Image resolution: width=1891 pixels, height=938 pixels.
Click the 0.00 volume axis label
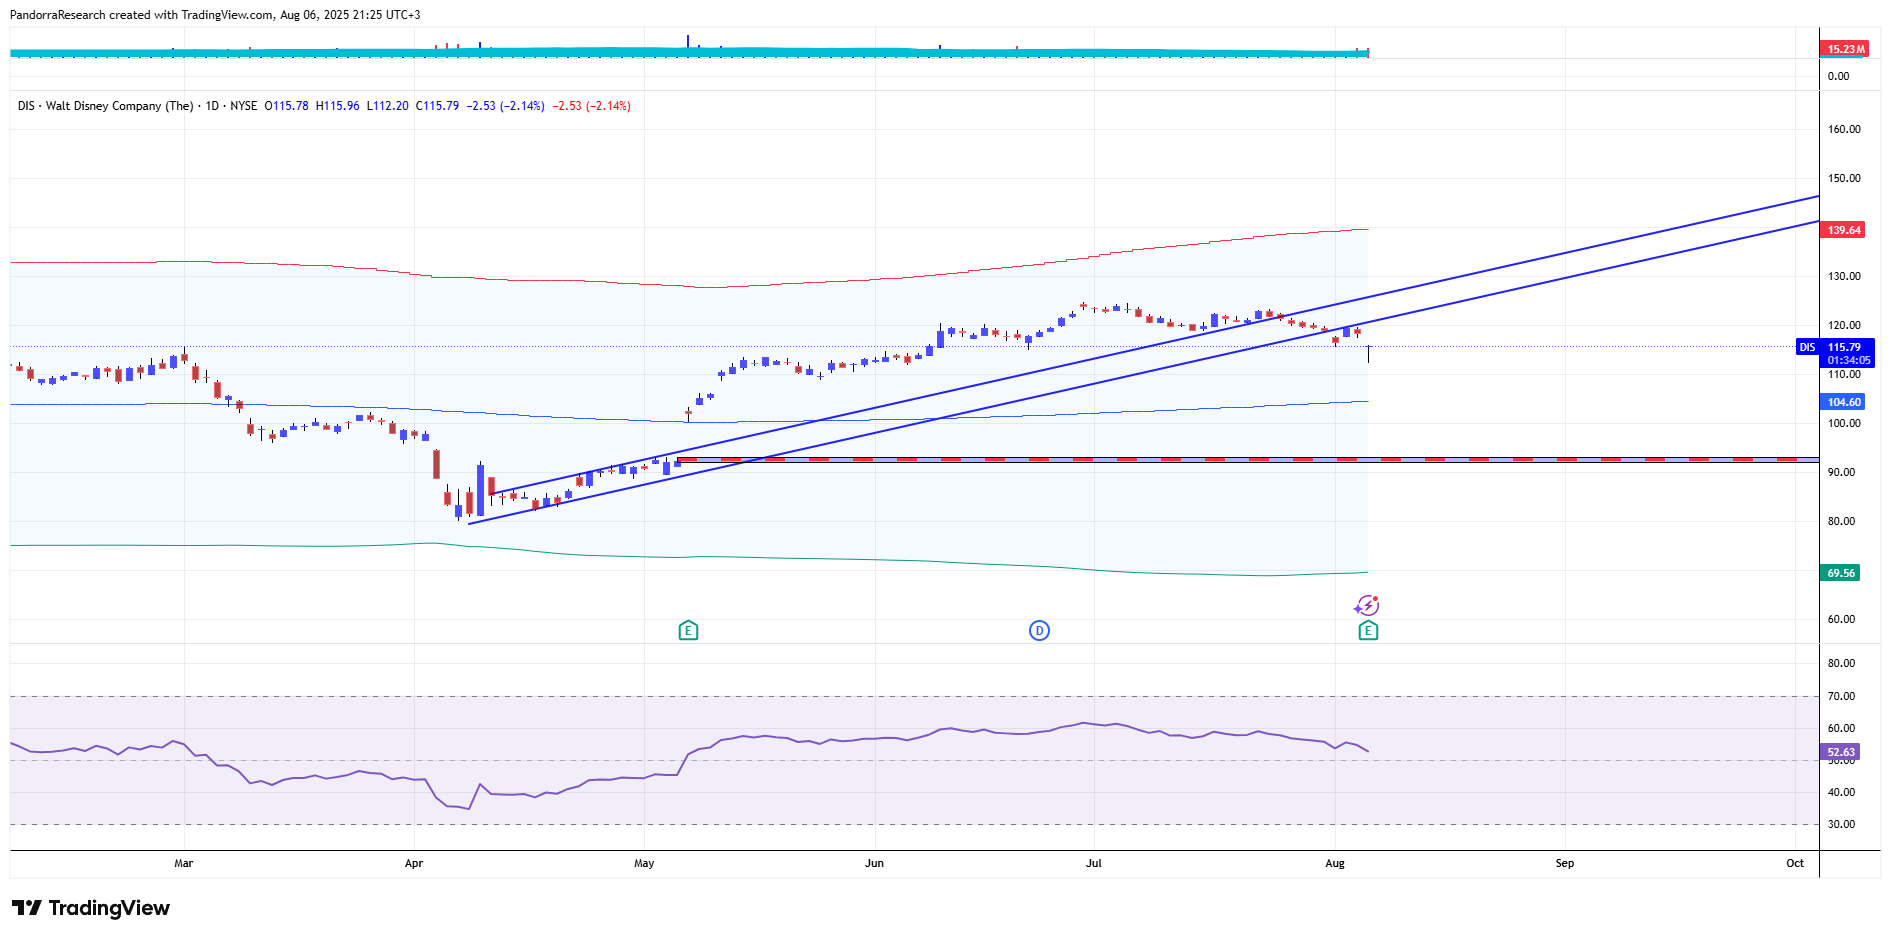1838,76
